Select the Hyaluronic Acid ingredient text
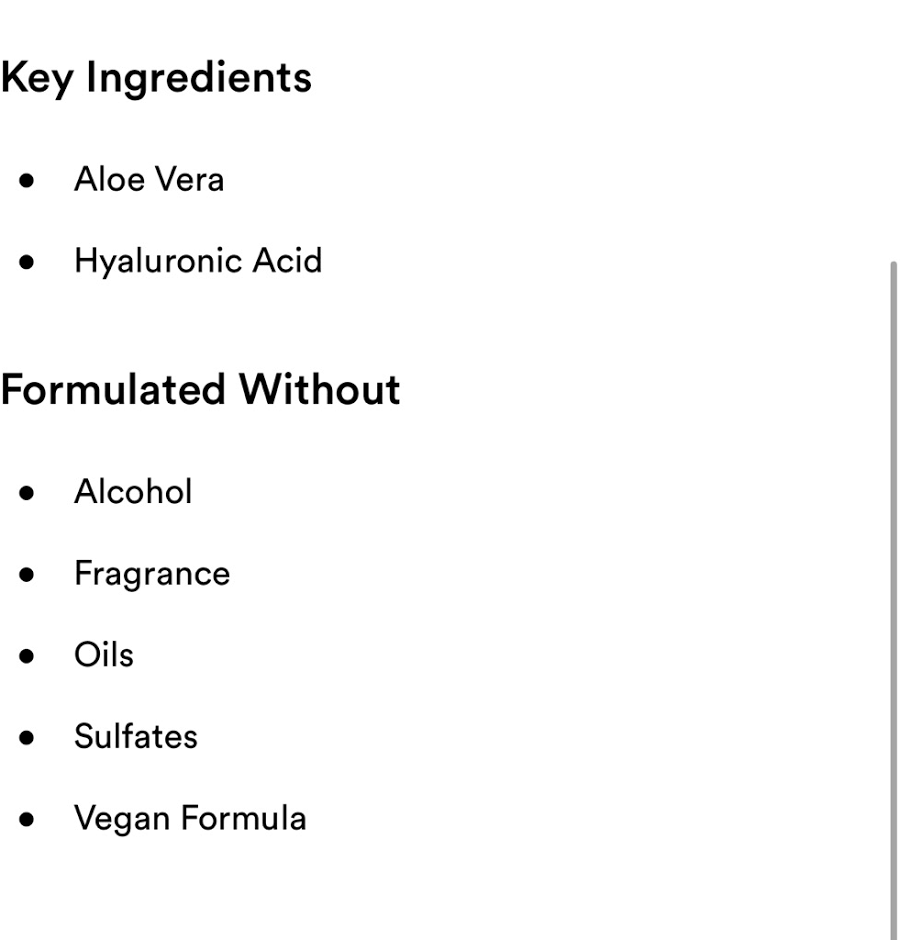Image resolution: width=900 pixels, height=940 pixels. (x=198, y=261)
